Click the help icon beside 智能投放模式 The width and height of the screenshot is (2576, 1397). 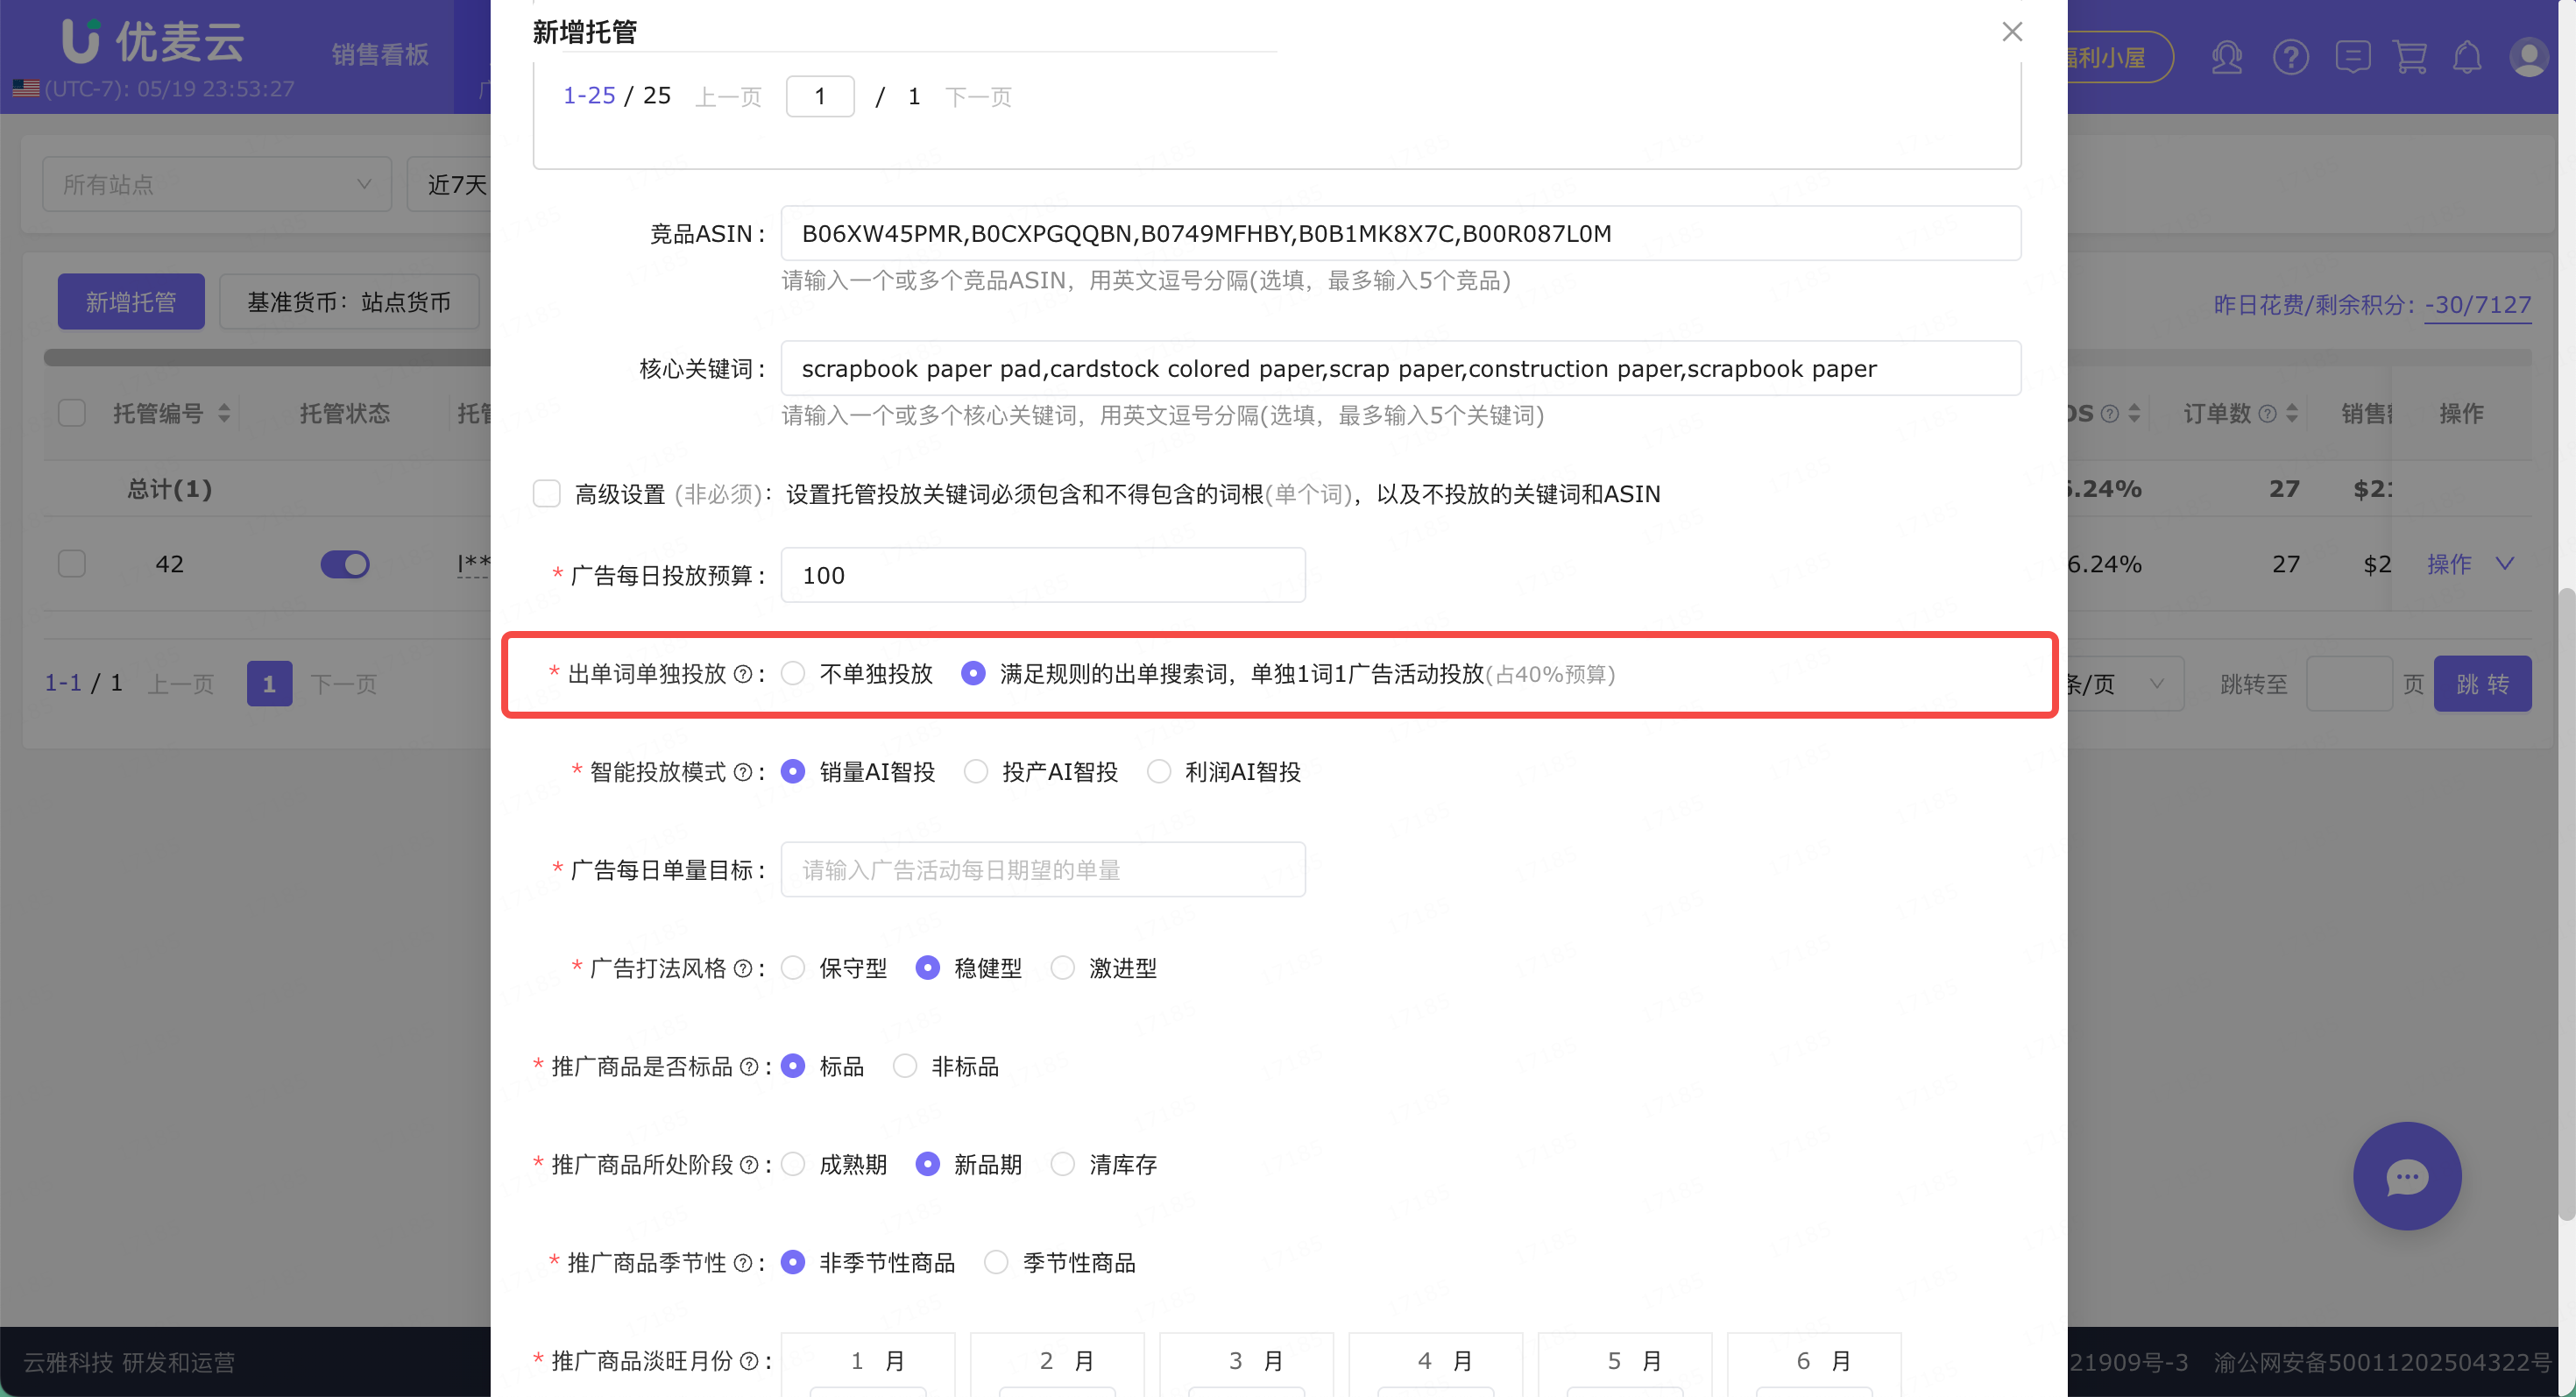click(x=742, y=772)
